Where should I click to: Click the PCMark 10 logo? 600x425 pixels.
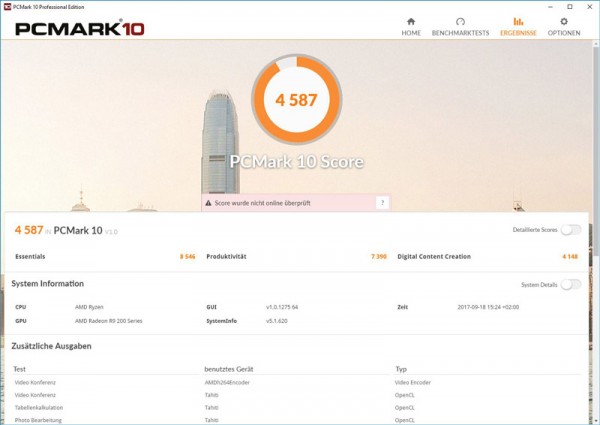tap(79, 27)
